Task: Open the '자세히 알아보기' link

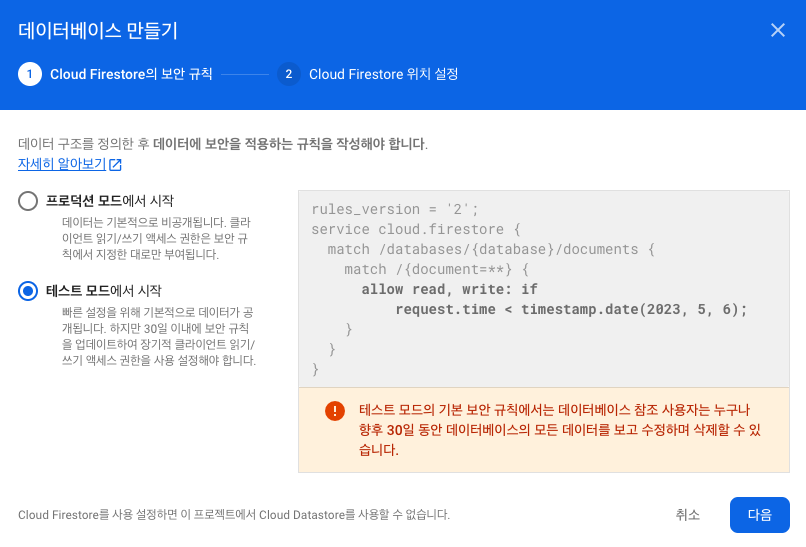Action: (62, 164)
